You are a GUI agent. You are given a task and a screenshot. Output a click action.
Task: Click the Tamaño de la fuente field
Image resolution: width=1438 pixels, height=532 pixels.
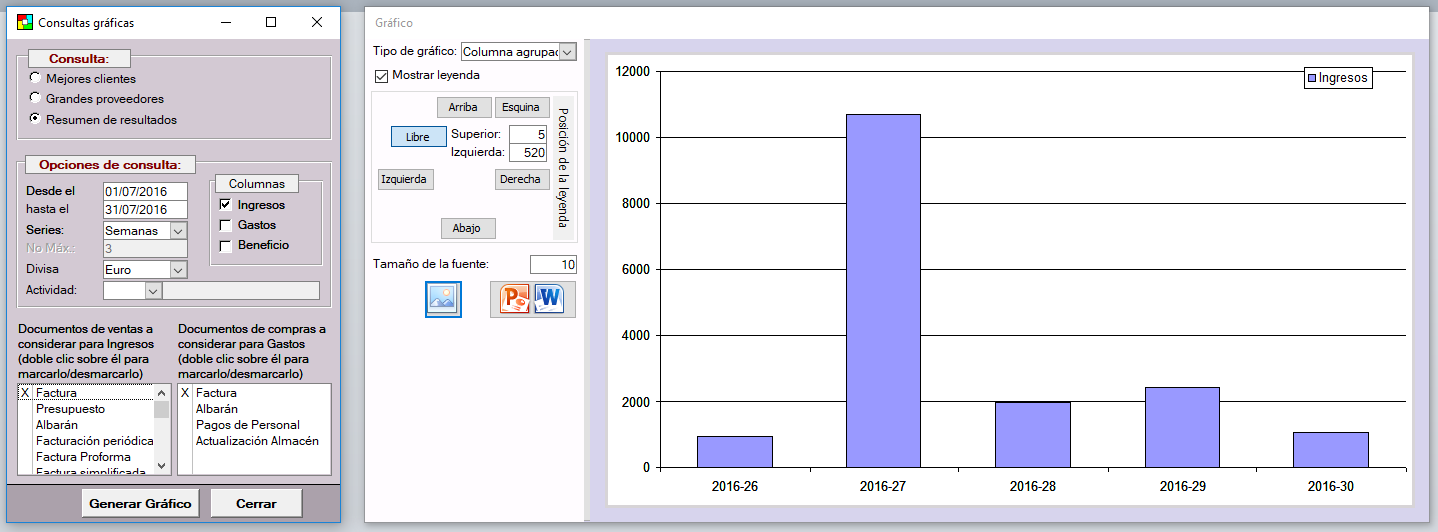552,264
